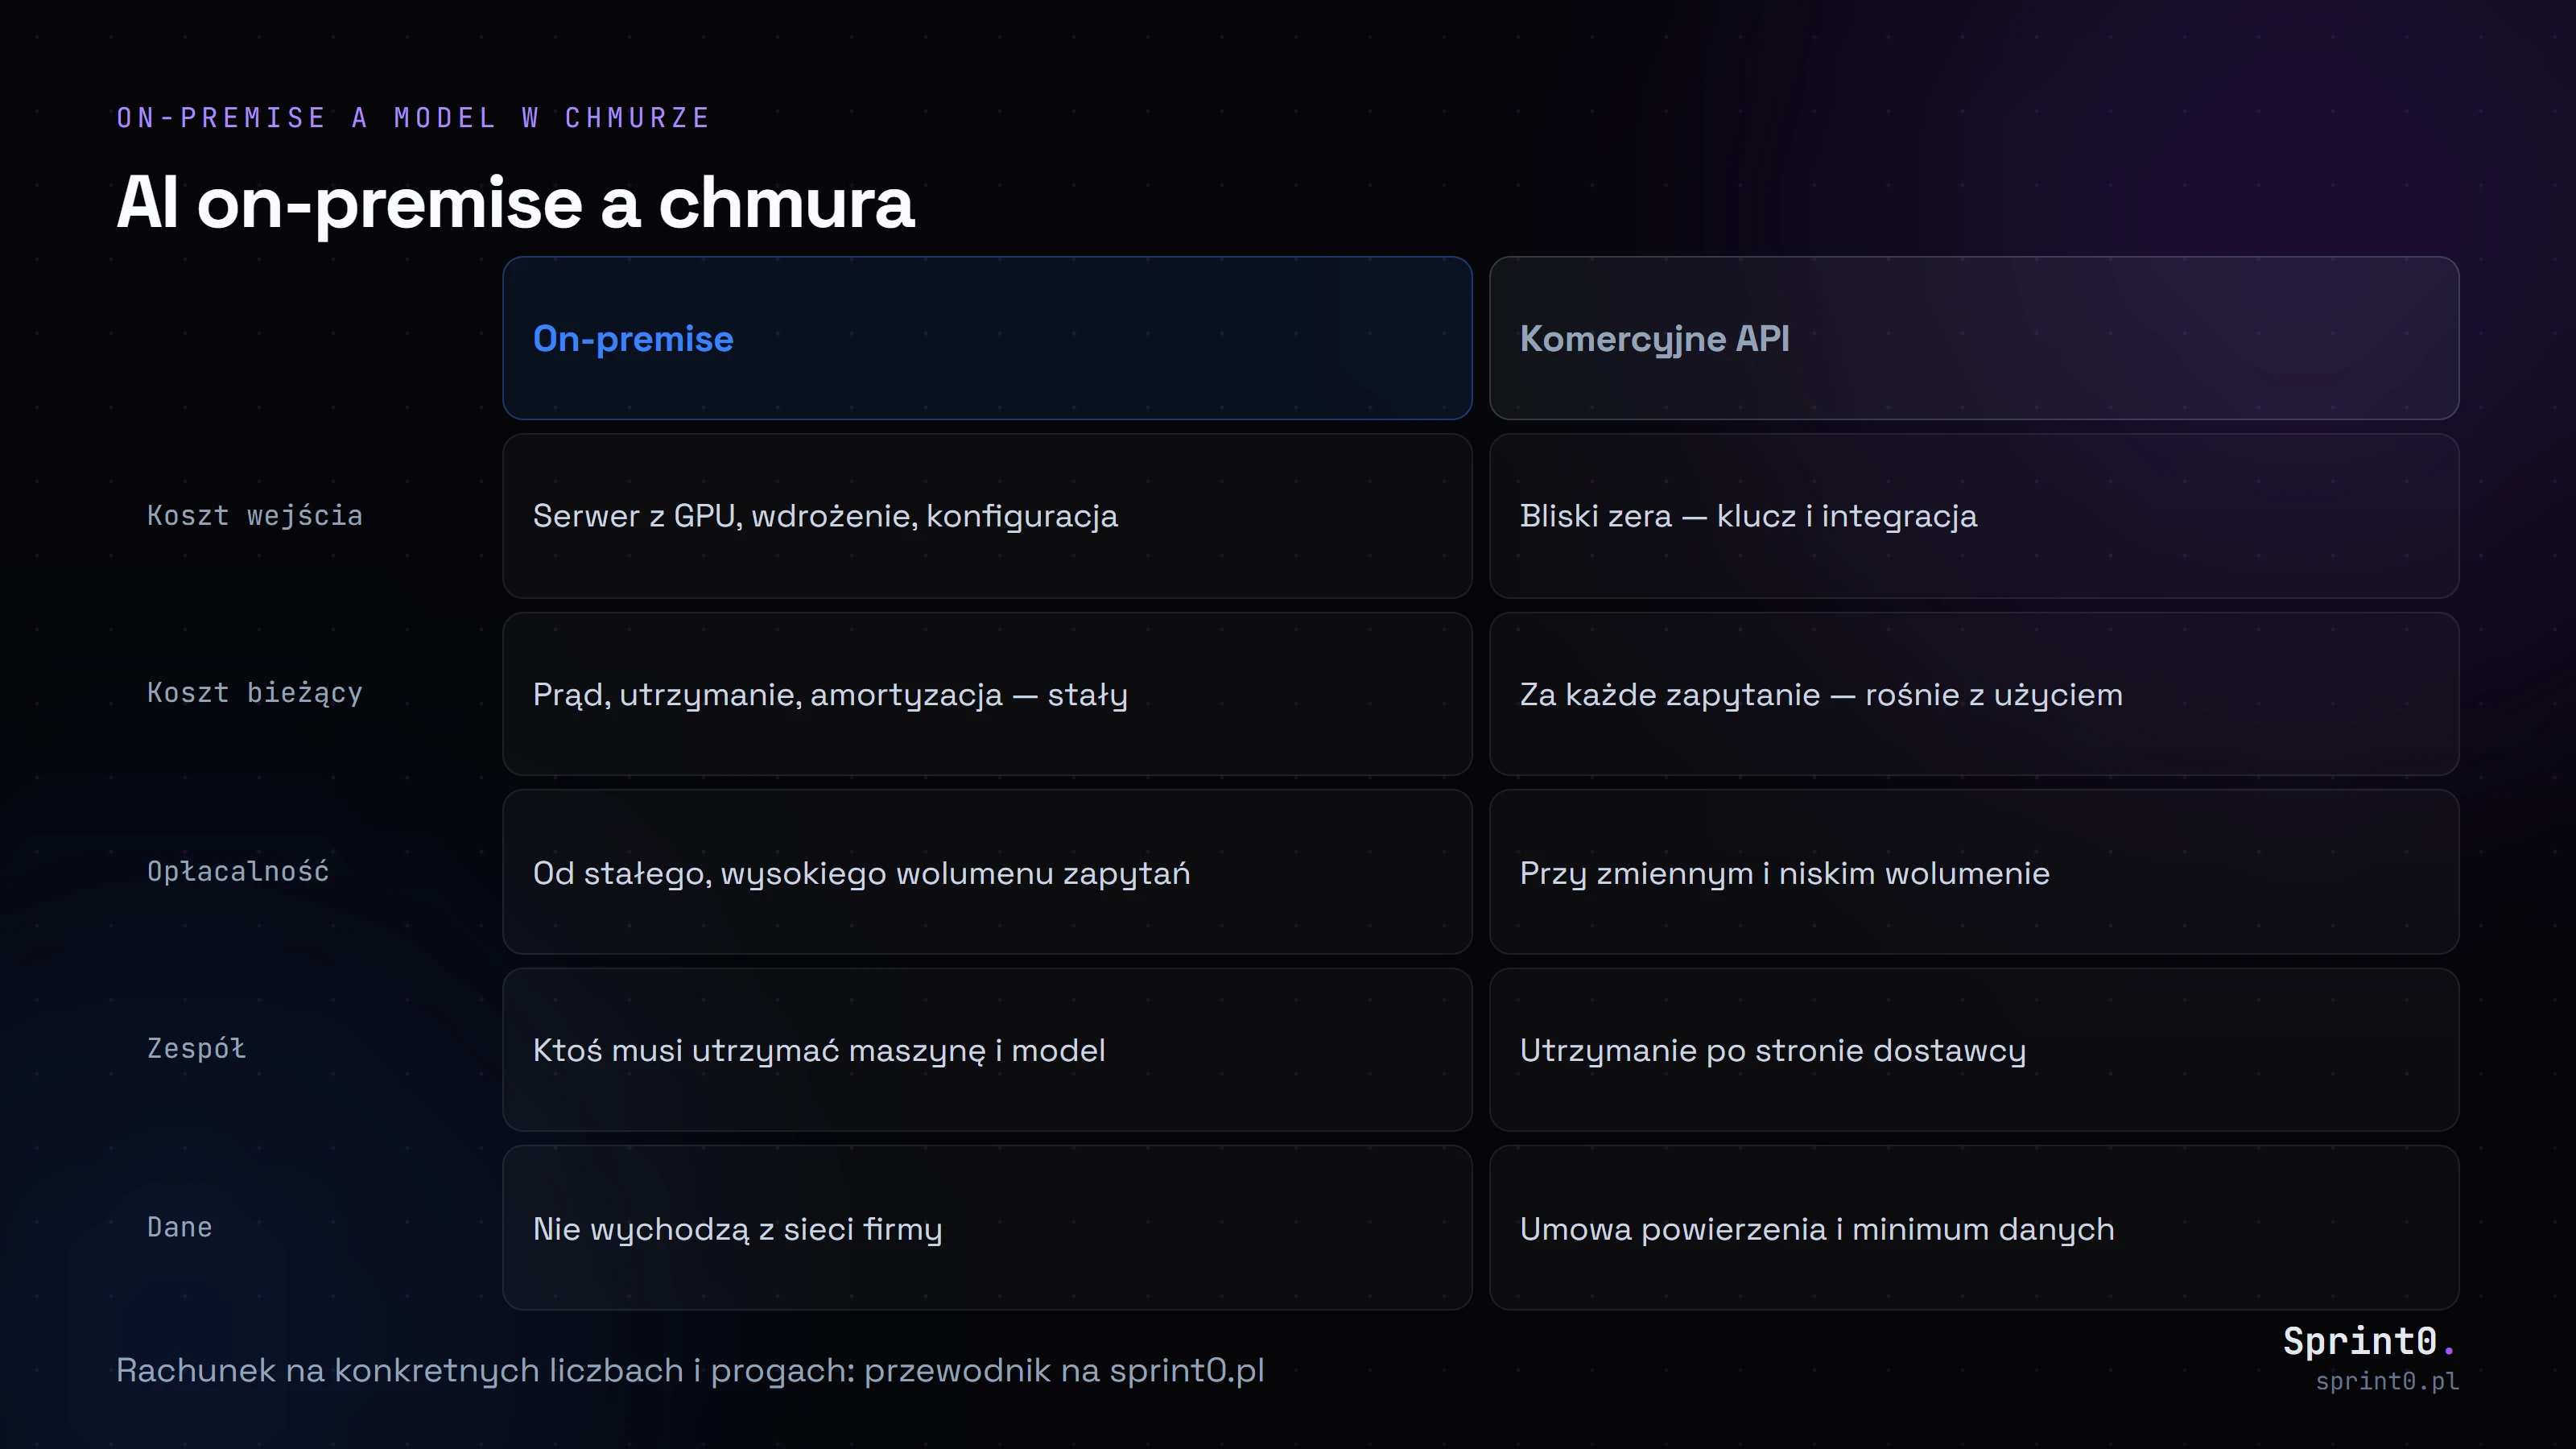This screenshot has width=2576, height=1449.
Task: Click cell 'Nie wychodzą z sieci firmy'
Action: pos(987,1228)
